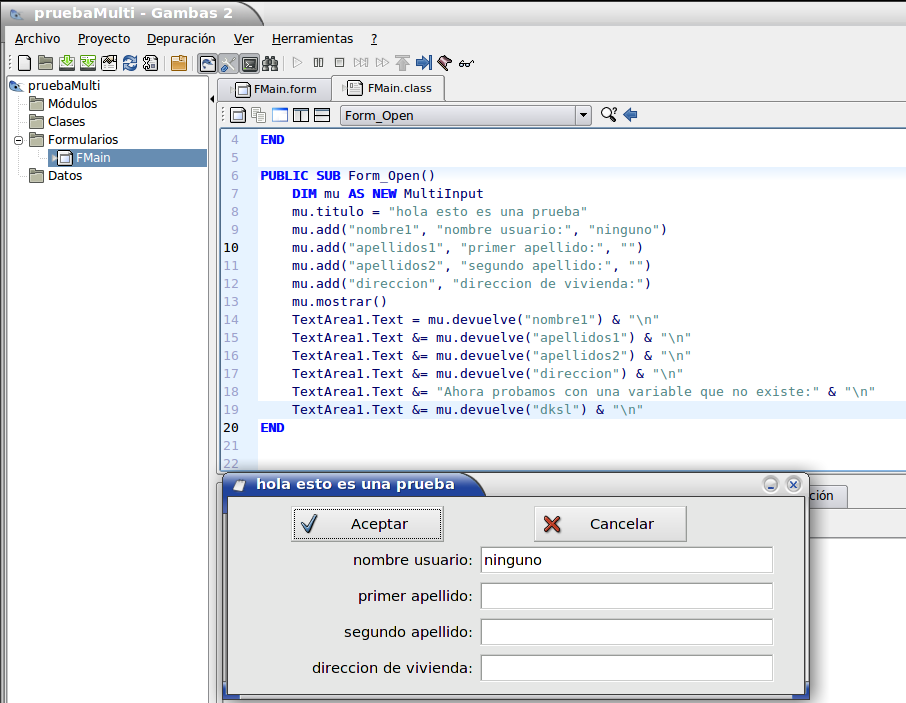Viewport: 906px width, 703px height.
Task: Click the glasses watch-expression icon
Action: pyautogui.click(x=466, y=63)
